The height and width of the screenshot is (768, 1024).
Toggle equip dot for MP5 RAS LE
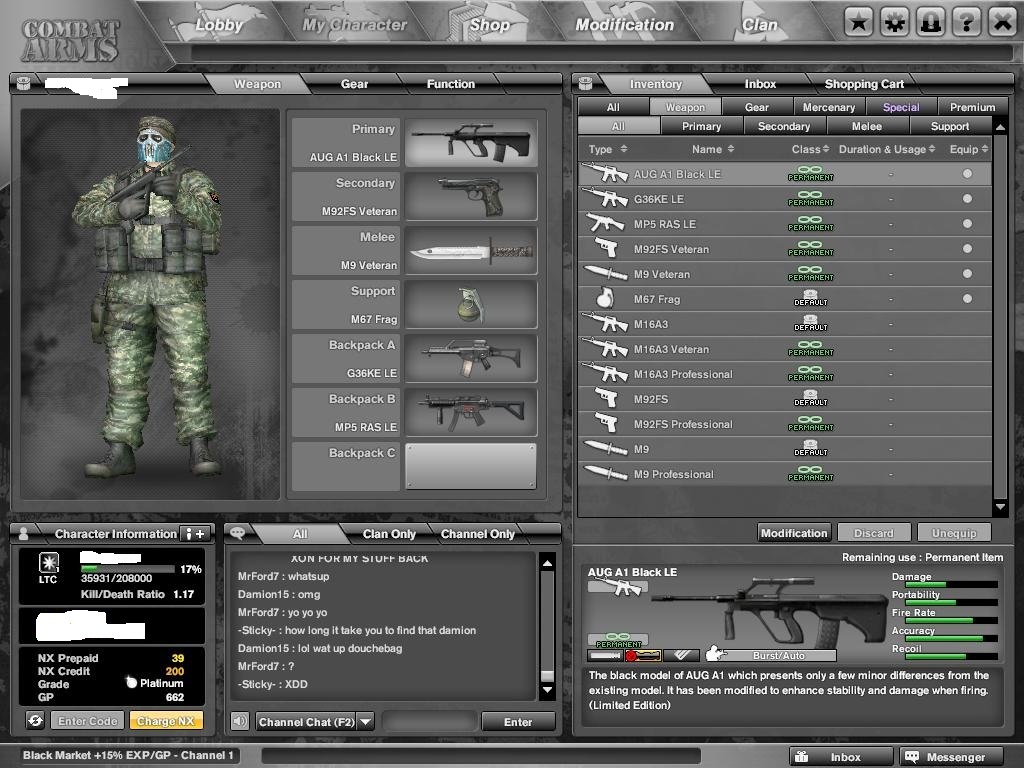pos(967,223)
